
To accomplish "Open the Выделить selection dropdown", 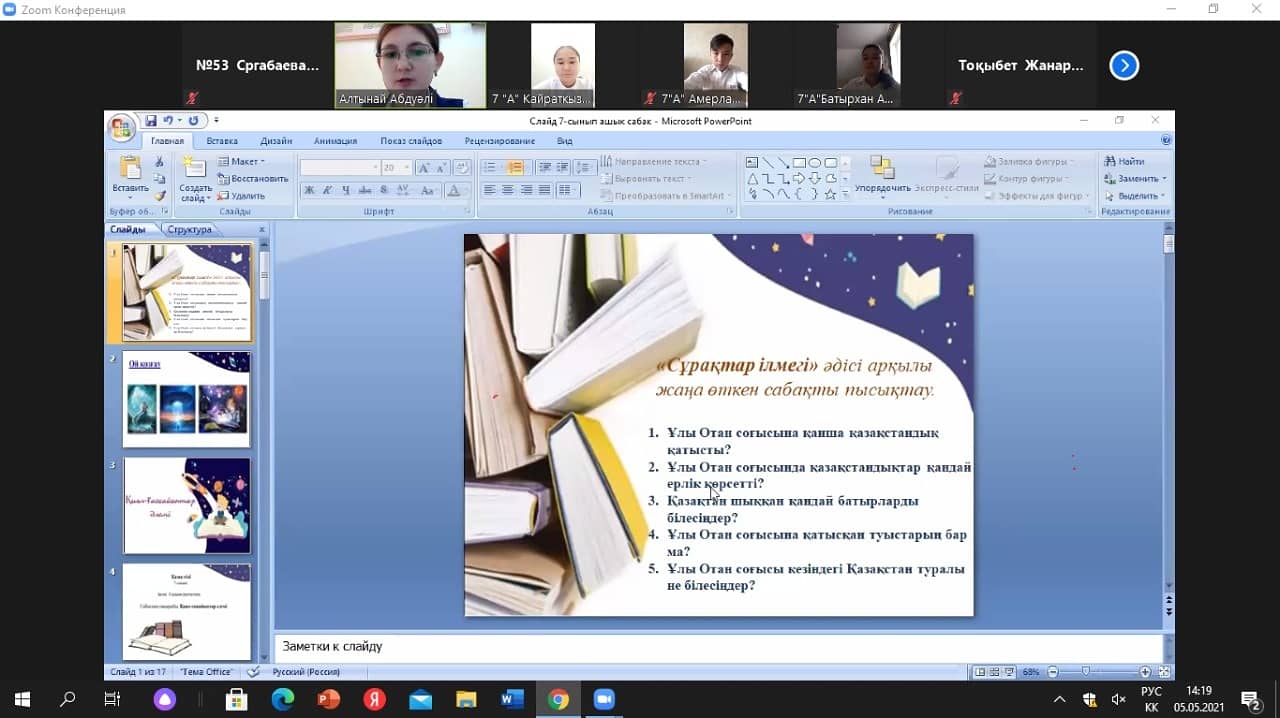I will 1136,196.
